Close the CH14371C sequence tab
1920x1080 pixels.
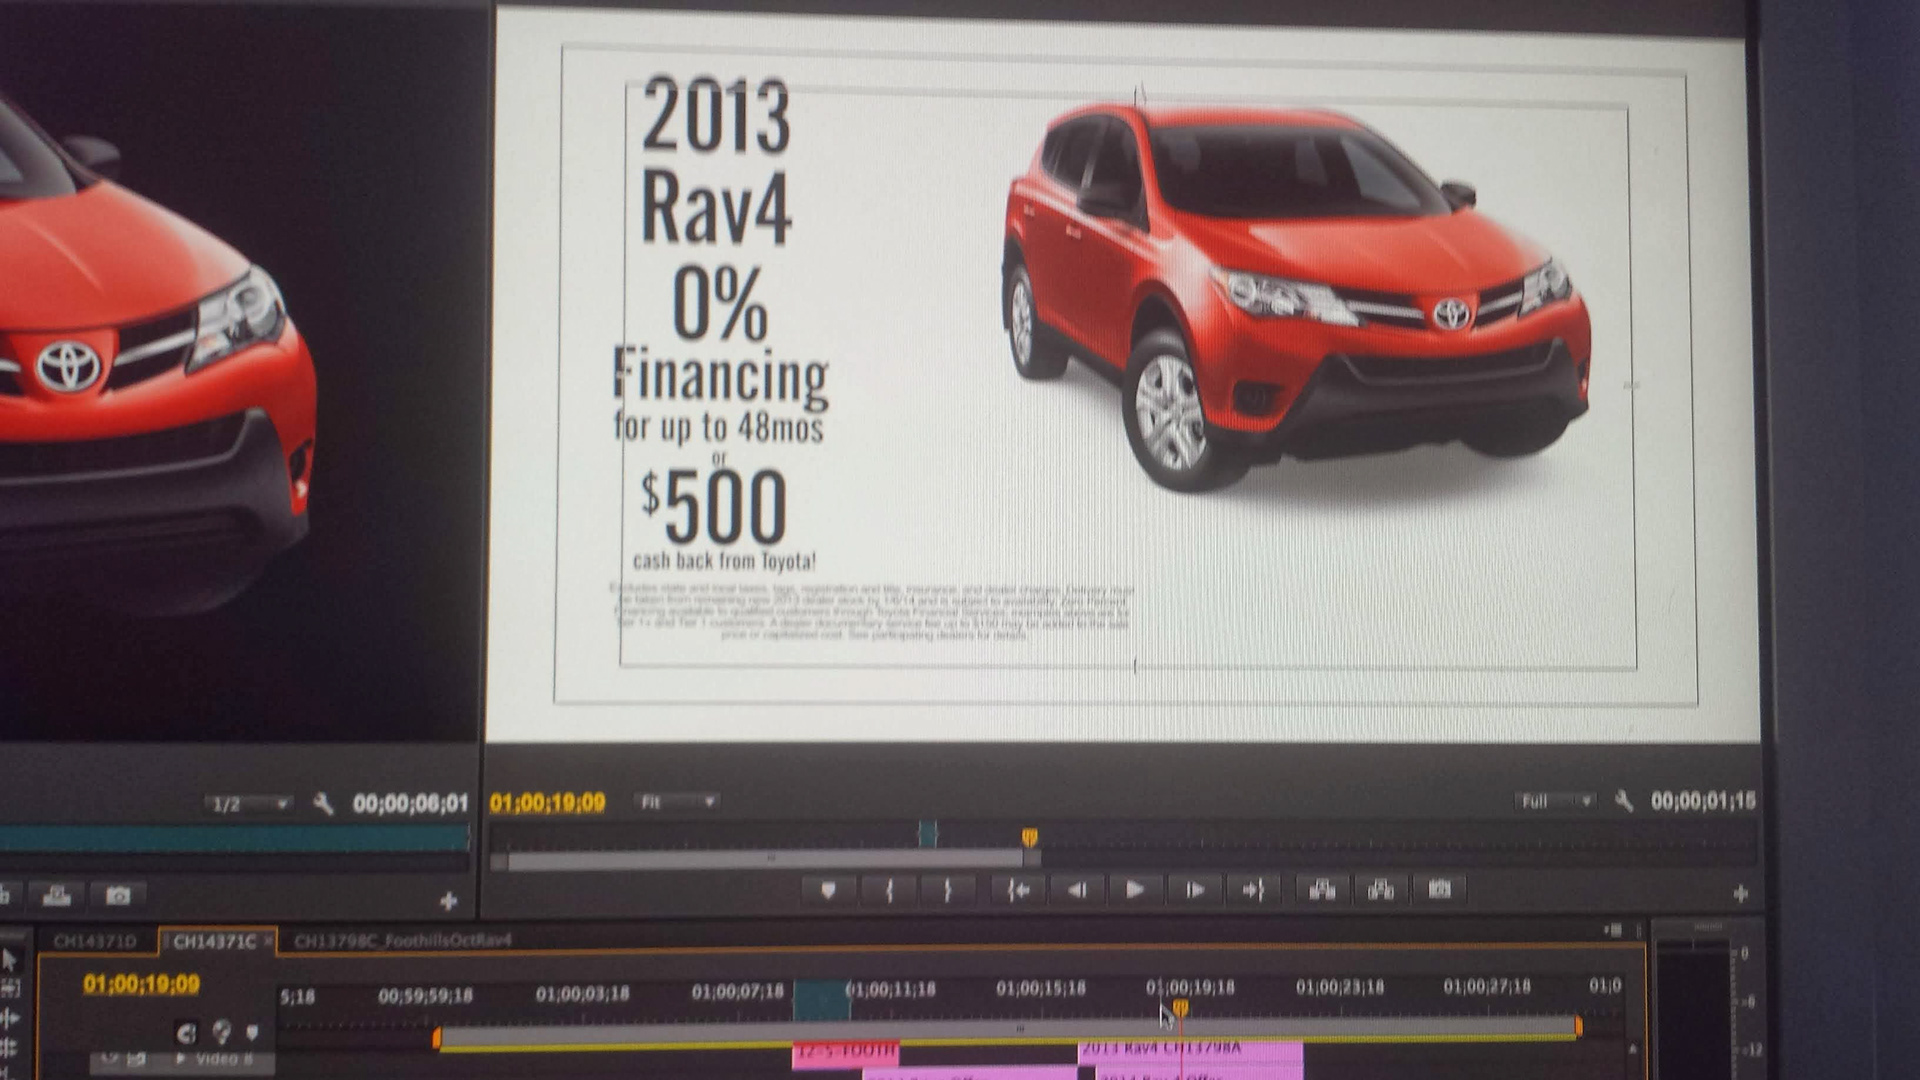[x=268, y=941]
